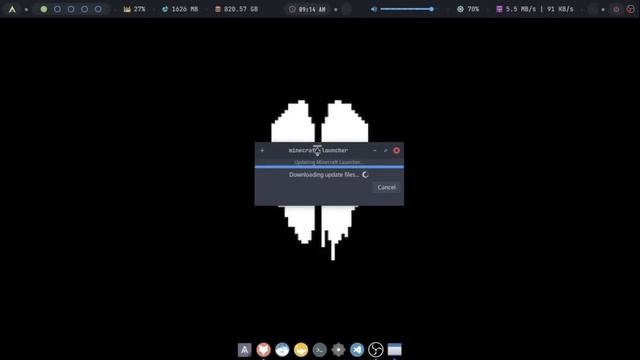Switch to the fifth workspace circle
The height and width of the screenshot is (360, 640).
click(x=98, y=9)
